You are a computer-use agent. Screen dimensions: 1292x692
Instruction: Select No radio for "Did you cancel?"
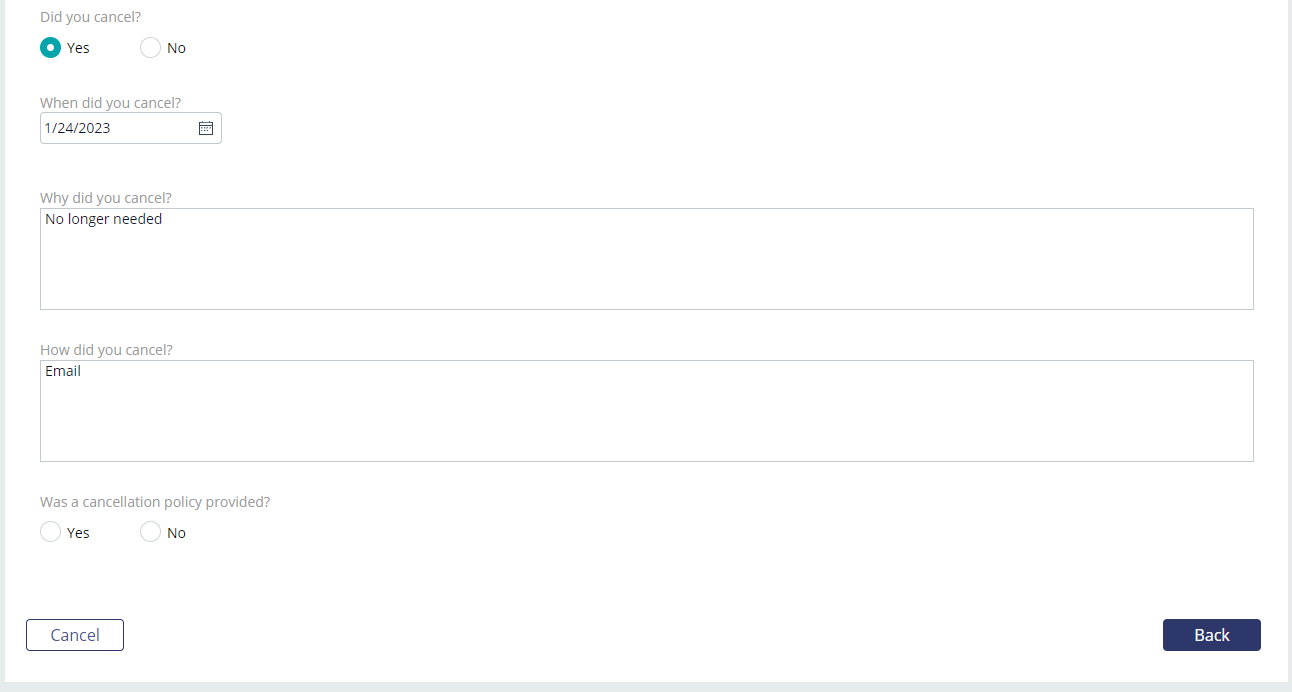(150, 48)
